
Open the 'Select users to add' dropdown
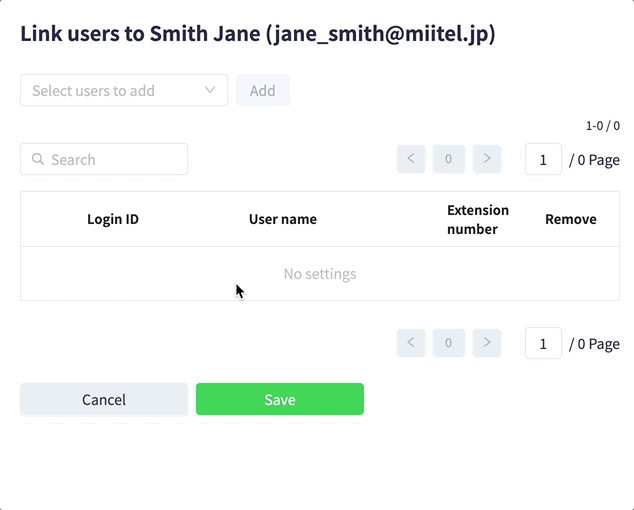tap(124, 90)
